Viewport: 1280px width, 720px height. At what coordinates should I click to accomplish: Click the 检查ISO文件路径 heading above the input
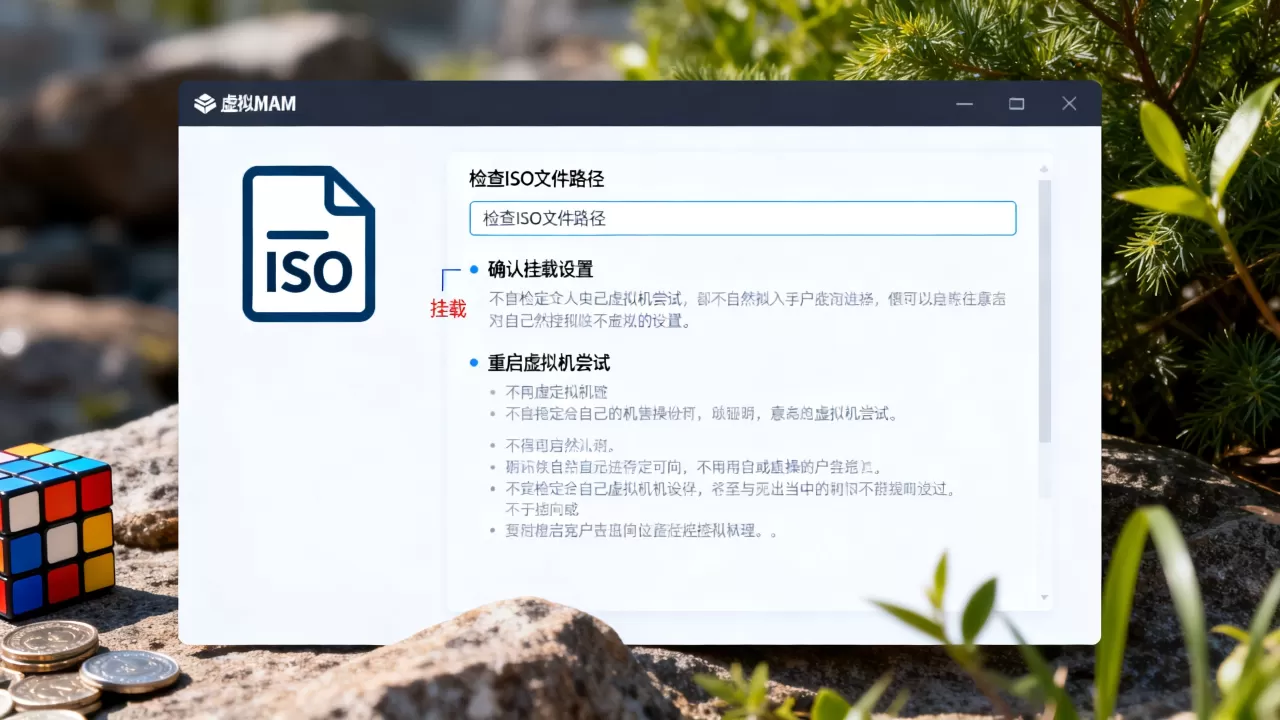[x=537, y=179]
